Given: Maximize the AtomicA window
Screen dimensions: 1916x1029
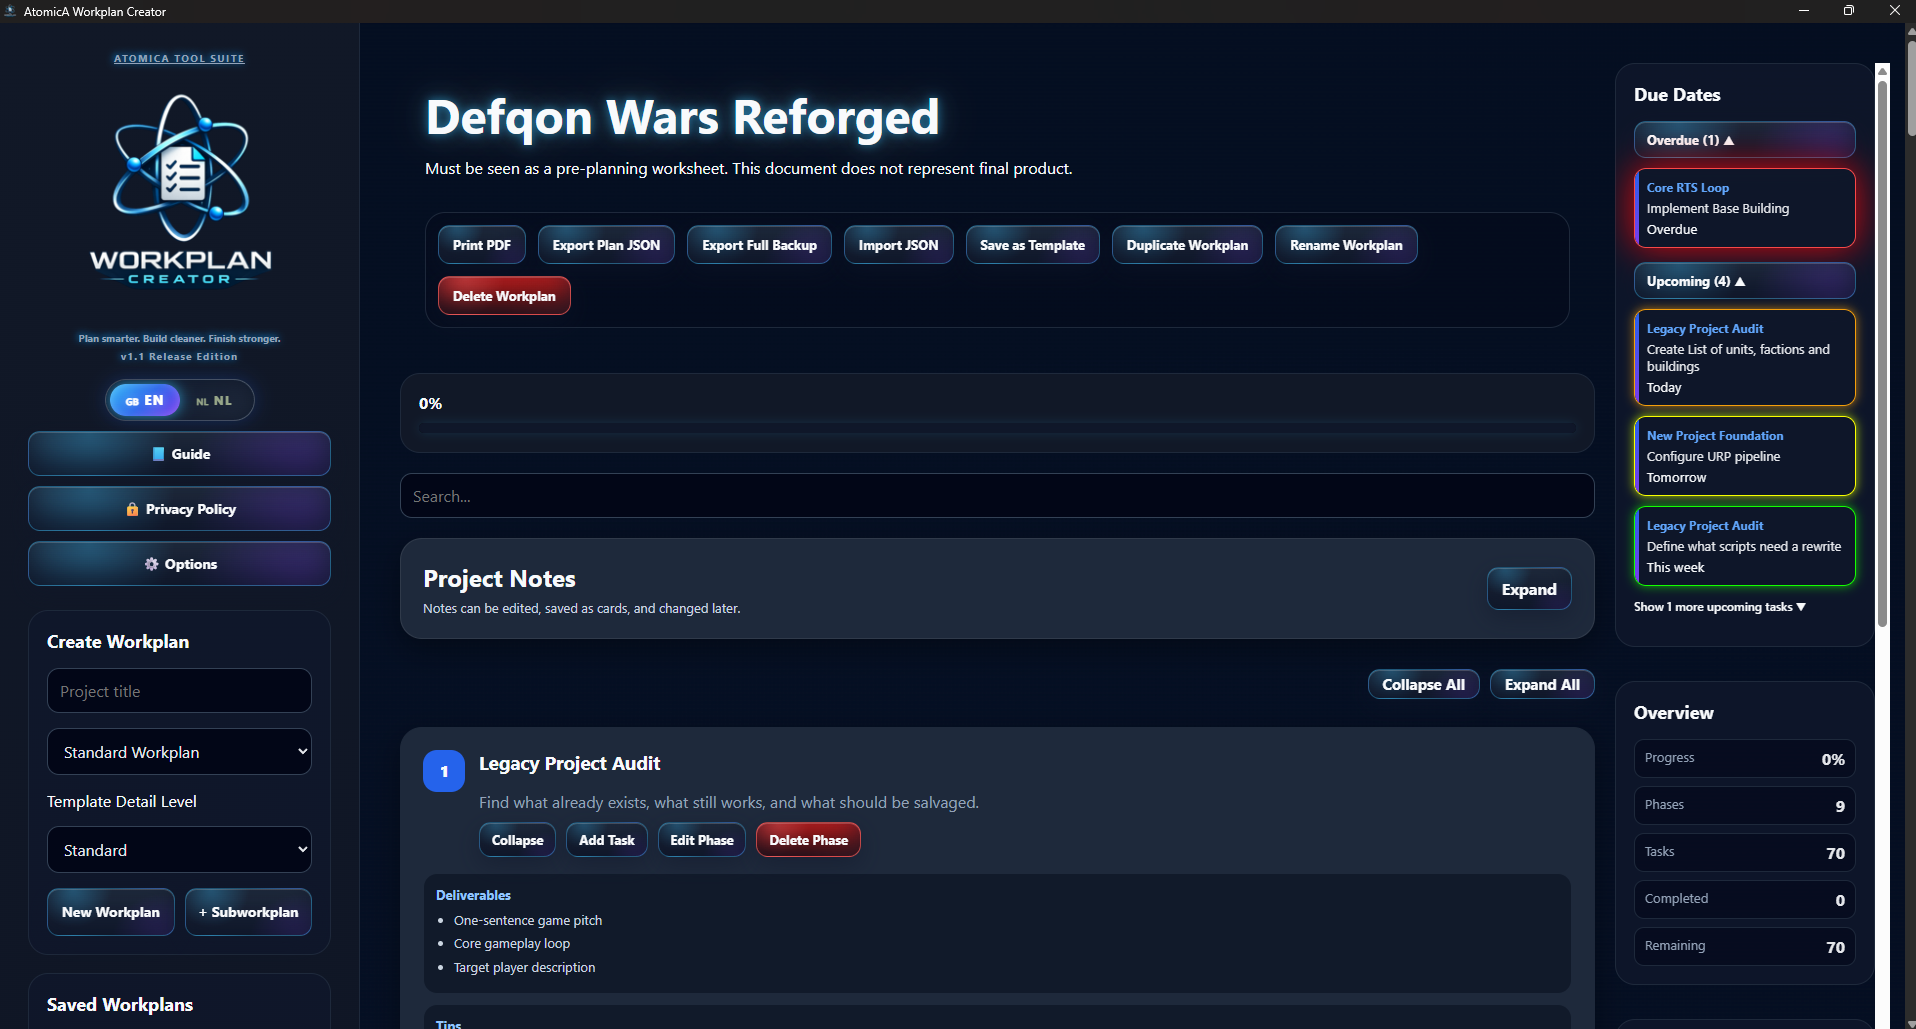Looking at the screenshot, I should pyautogui.click(x=1849, y=11).
